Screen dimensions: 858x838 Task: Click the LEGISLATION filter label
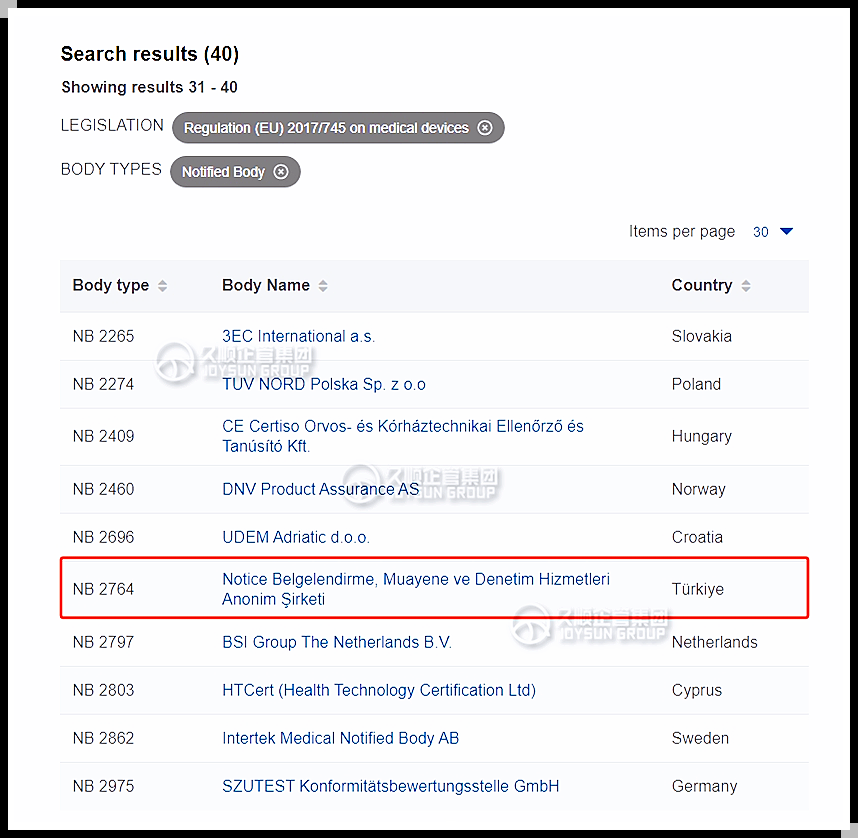tap(112, 125)
